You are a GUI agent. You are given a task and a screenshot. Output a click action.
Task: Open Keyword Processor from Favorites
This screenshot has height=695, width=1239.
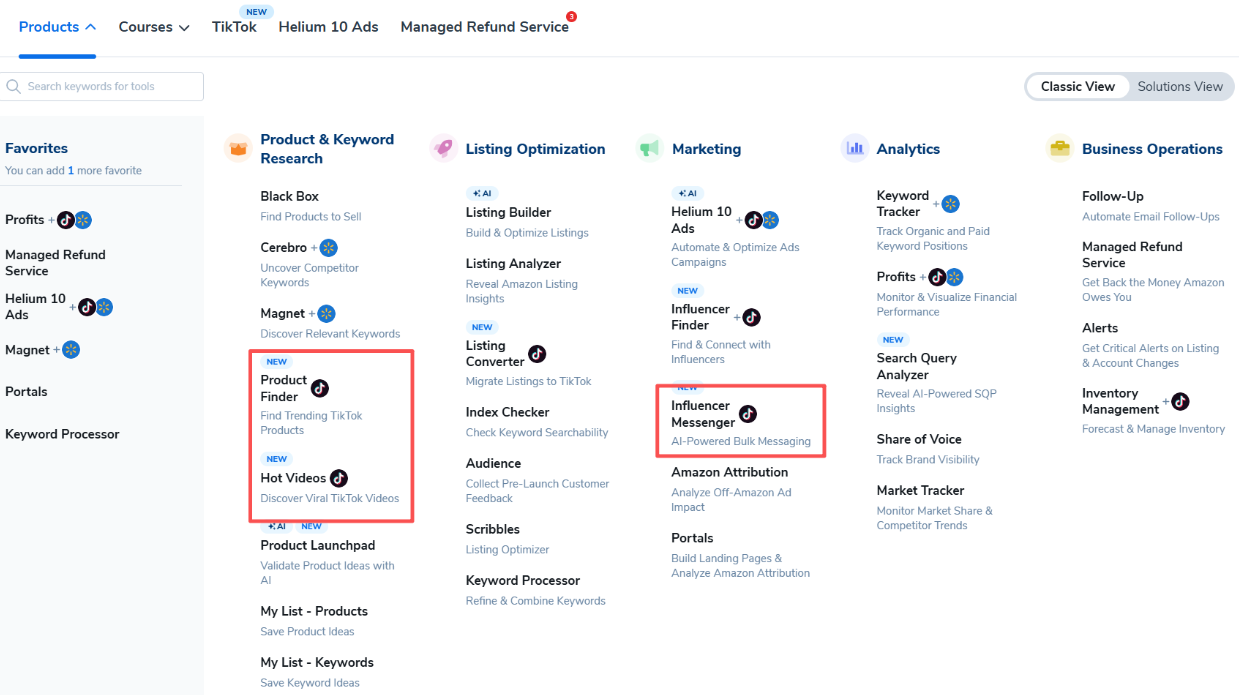tap(62, 434)
